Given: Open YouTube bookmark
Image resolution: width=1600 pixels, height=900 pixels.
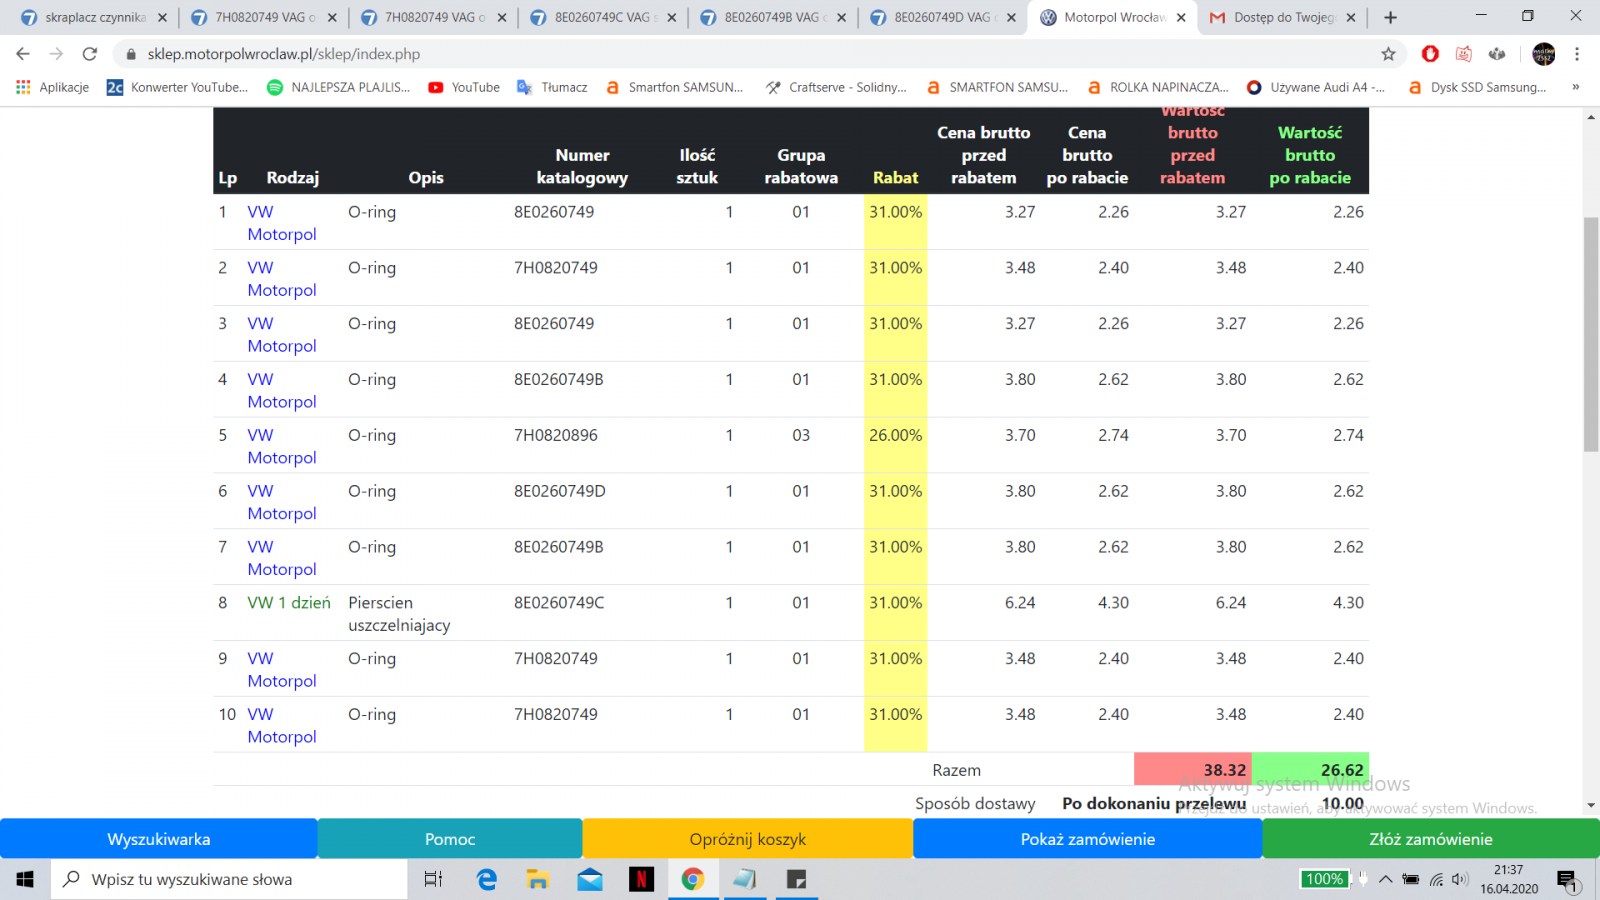Looking at the screenshot, I should coord(464,87).
